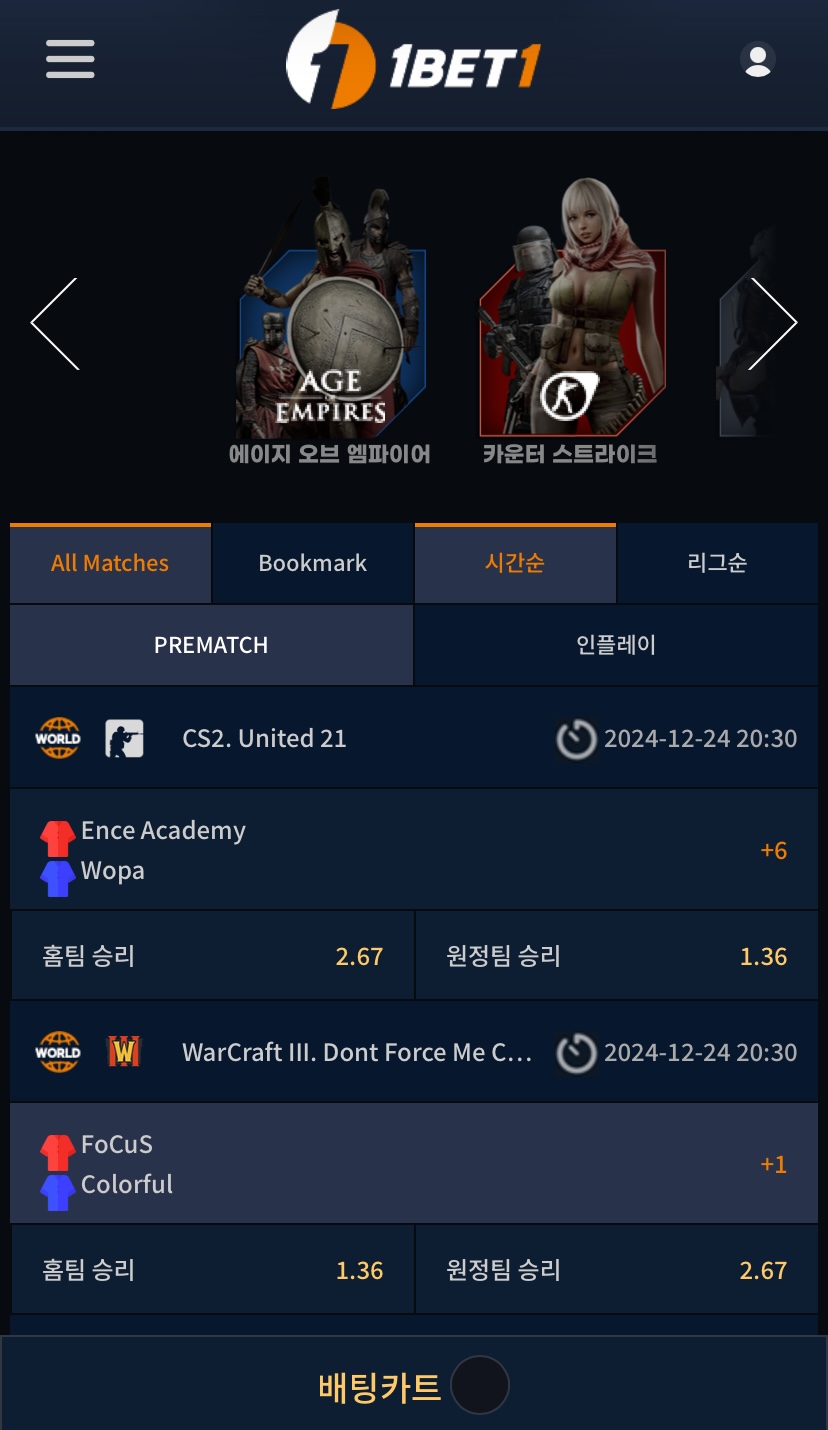Expand the +1 markets for FoCuS match
Screen dimensions: 828x1430
[x=774, y=1164]
